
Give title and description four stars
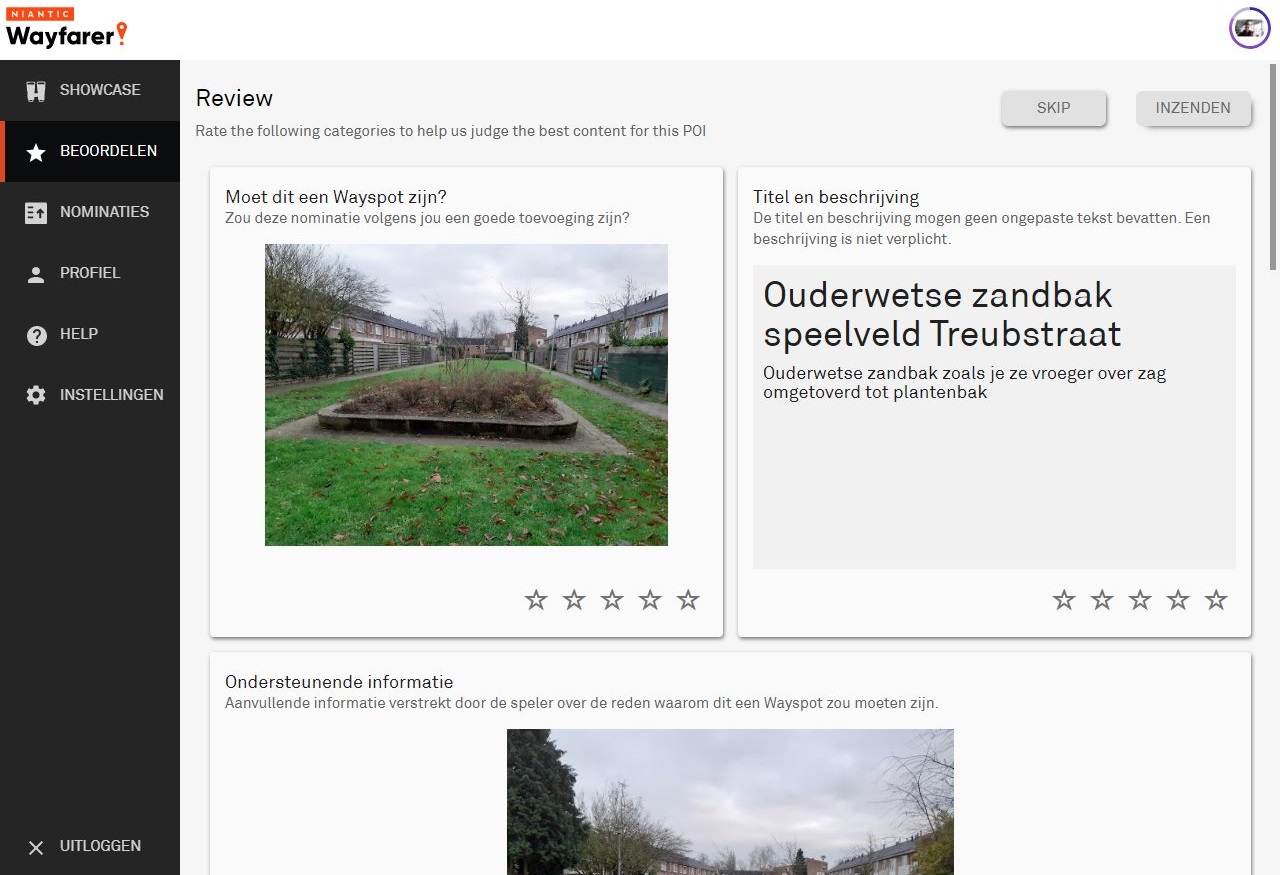(1178, 600)
